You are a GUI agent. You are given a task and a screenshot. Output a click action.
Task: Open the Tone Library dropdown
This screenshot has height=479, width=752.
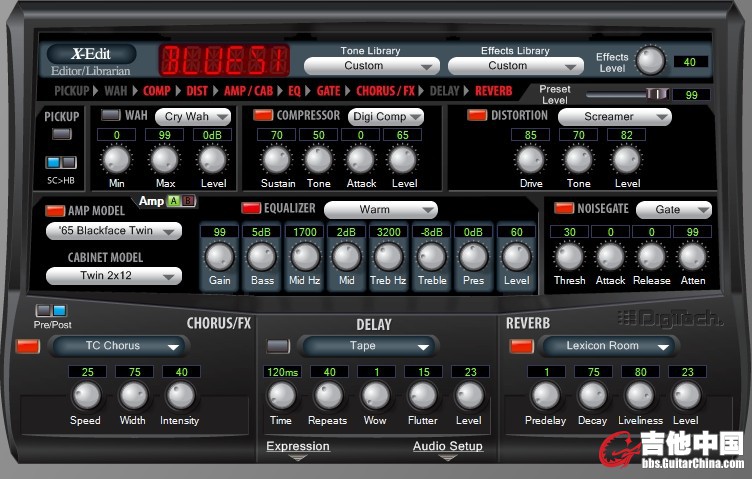371,66
